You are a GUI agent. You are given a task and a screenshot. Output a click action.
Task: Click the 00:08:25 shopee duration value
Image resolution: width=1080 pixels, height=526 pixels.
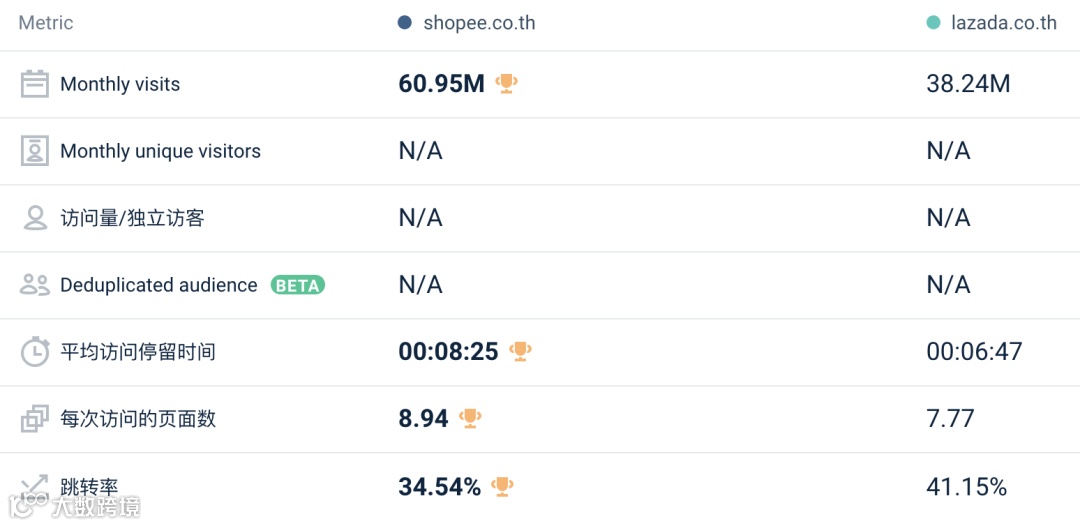448,352
